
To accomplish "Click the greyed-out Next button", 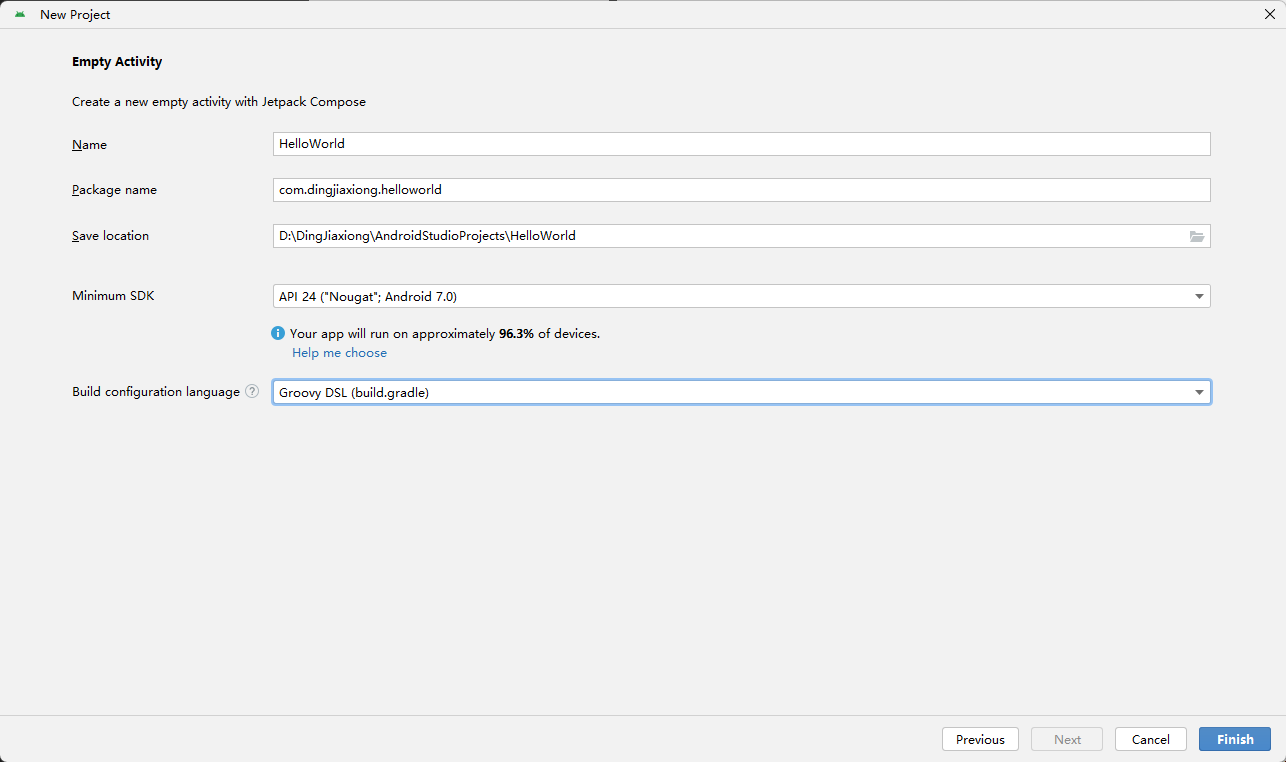I will point(1067,739).
